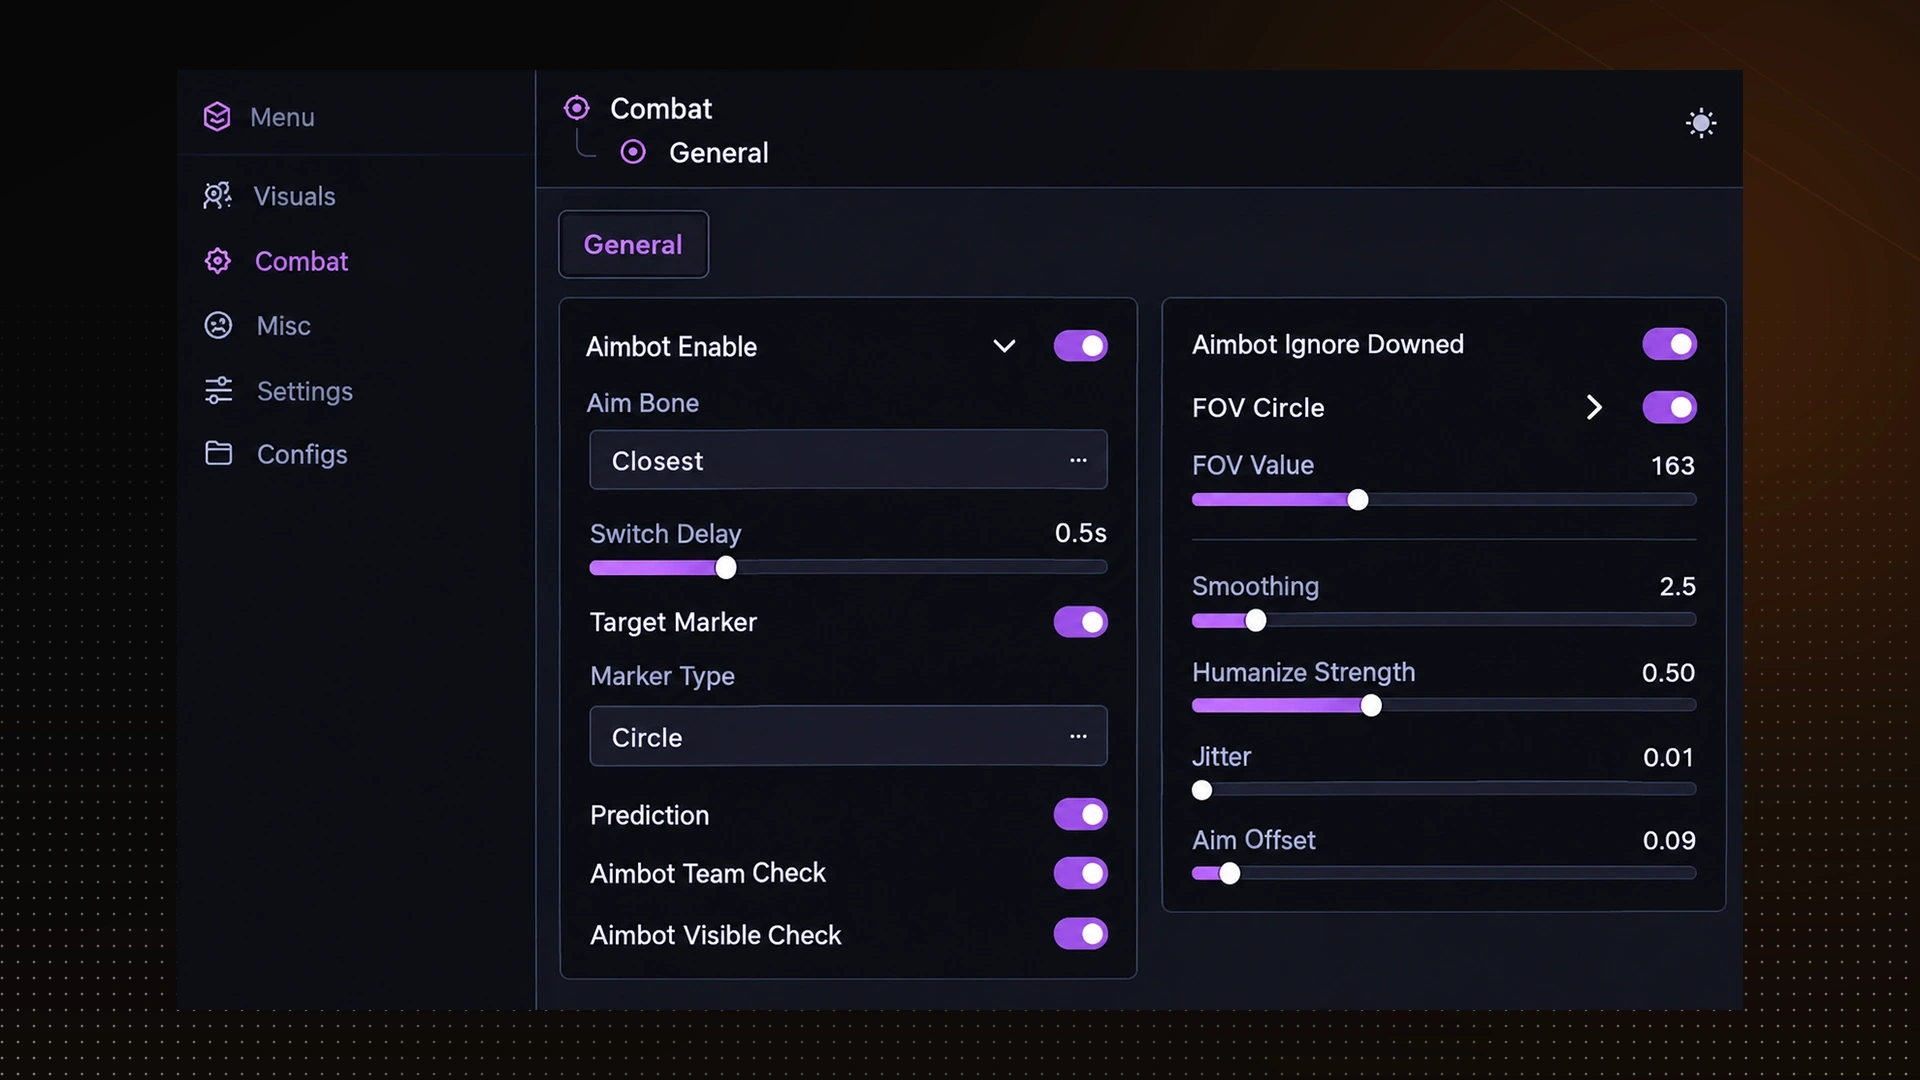Image resolution: width=1920 pixels, height=1080 pixels.
Task: Open the Configs folder icon
Action: click(x=218, y=453)
